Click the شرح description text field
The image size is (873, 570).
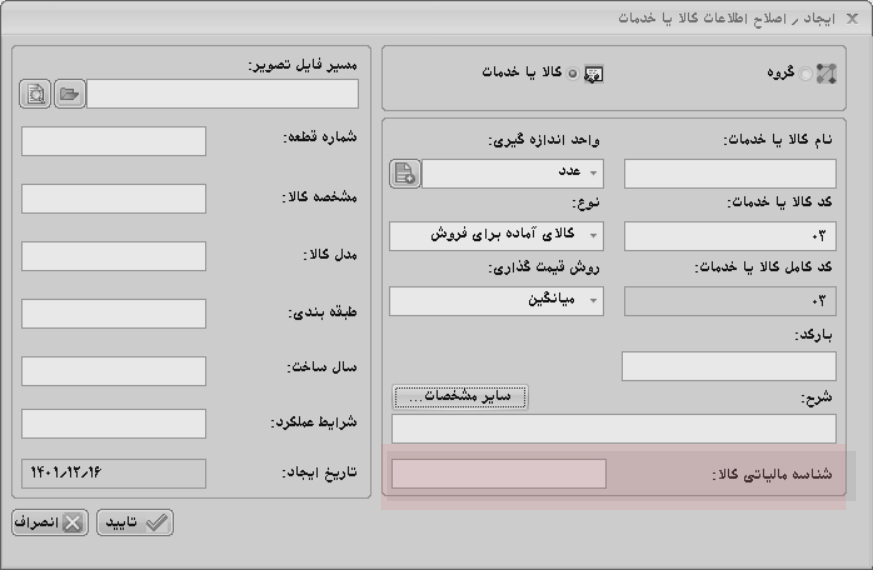(613, 428)
